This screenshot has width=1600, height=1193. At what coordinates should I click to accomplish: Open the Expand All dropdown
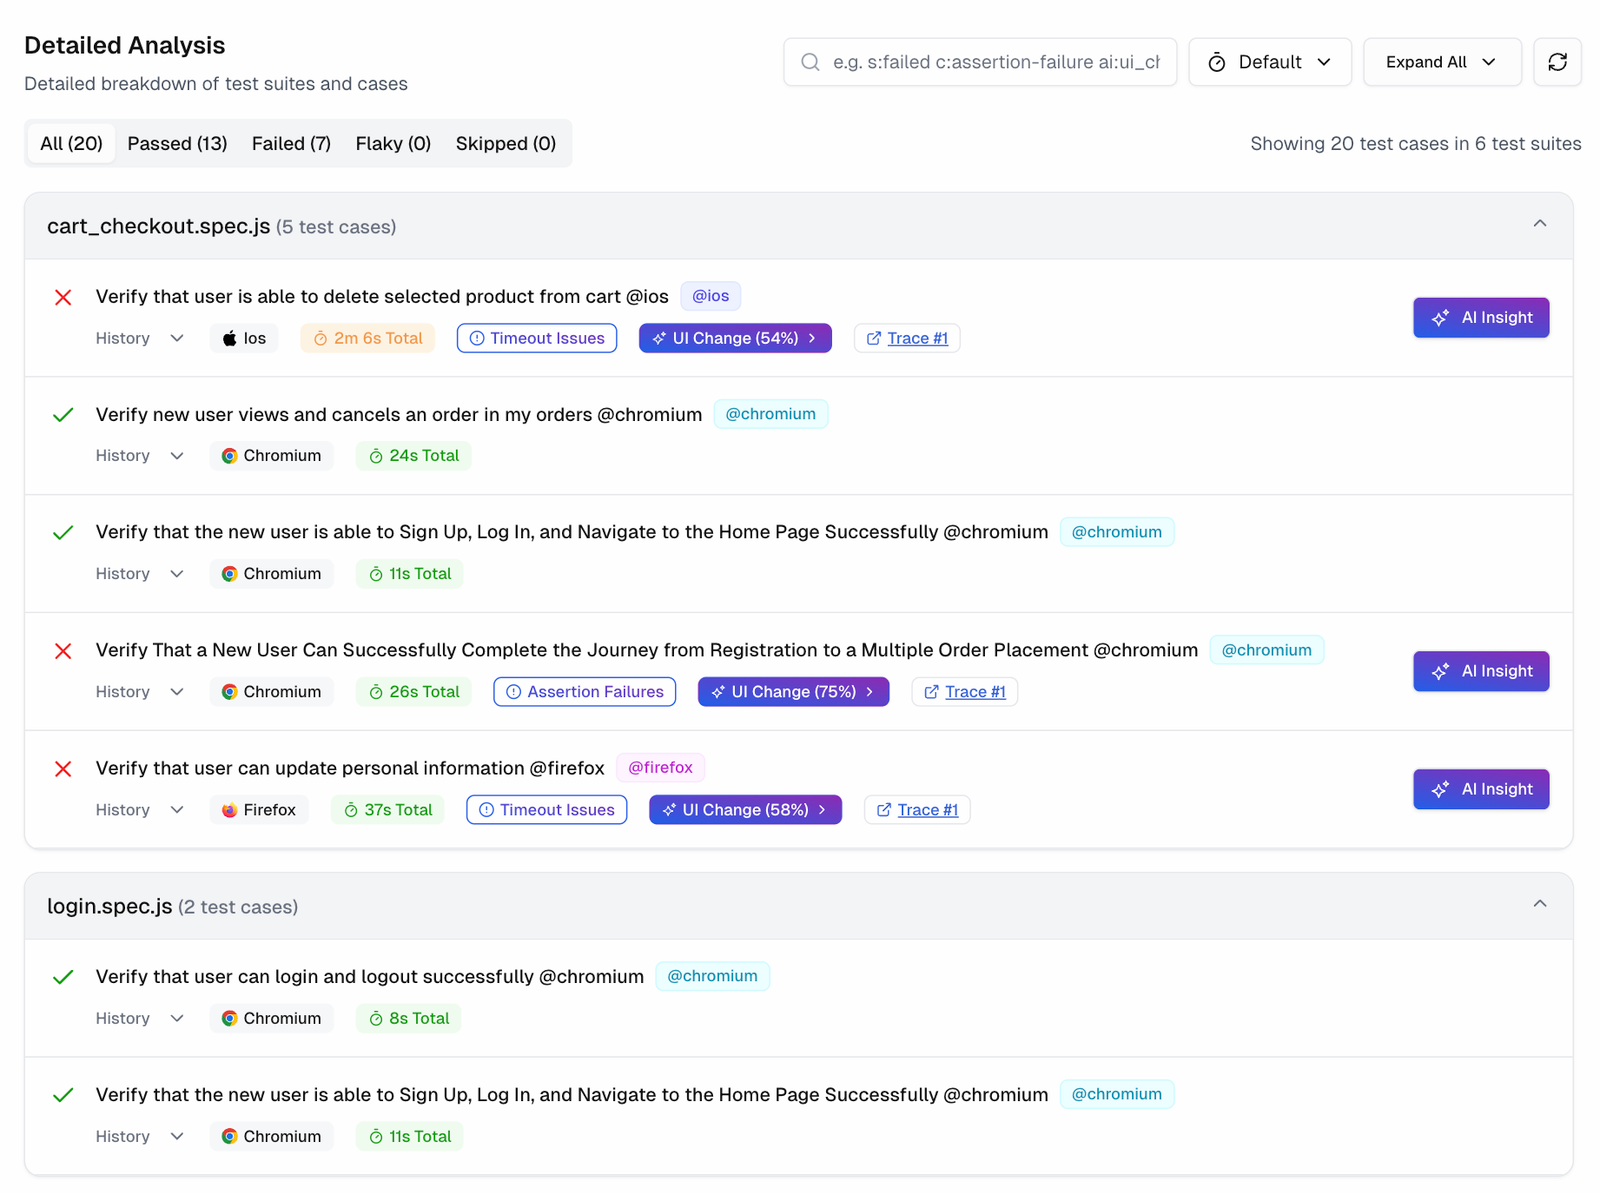click(1441, 61)
